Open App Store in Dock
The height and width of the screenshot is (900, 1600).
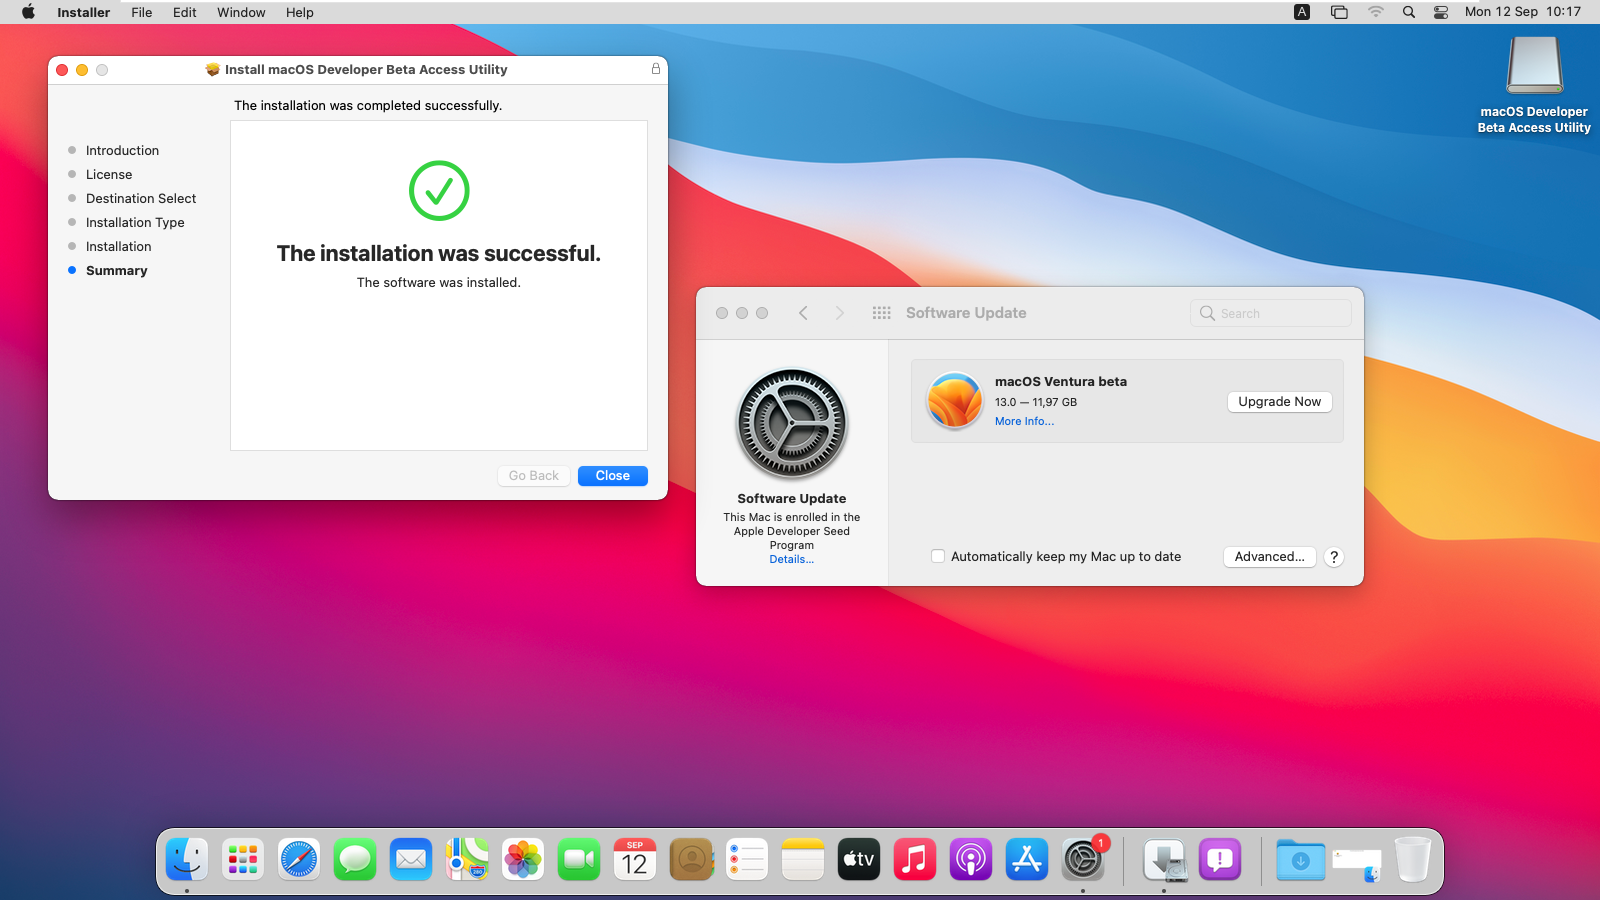click(x=1027, y=859)
